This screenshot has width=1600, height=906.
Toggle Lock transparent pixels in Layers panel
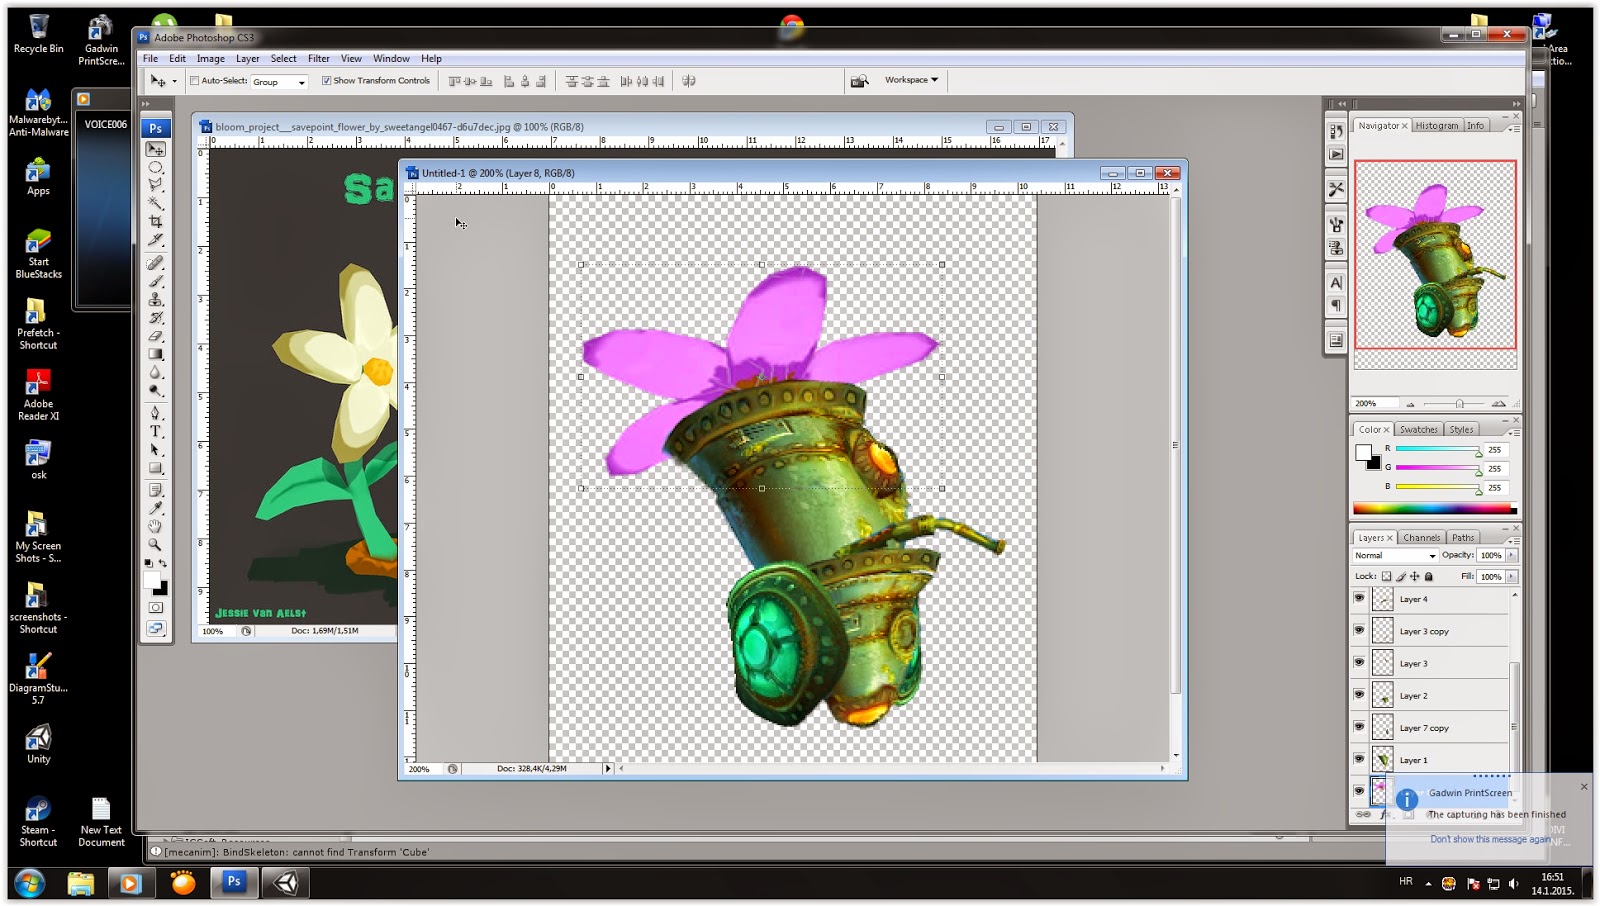(x=1386, y=576)
